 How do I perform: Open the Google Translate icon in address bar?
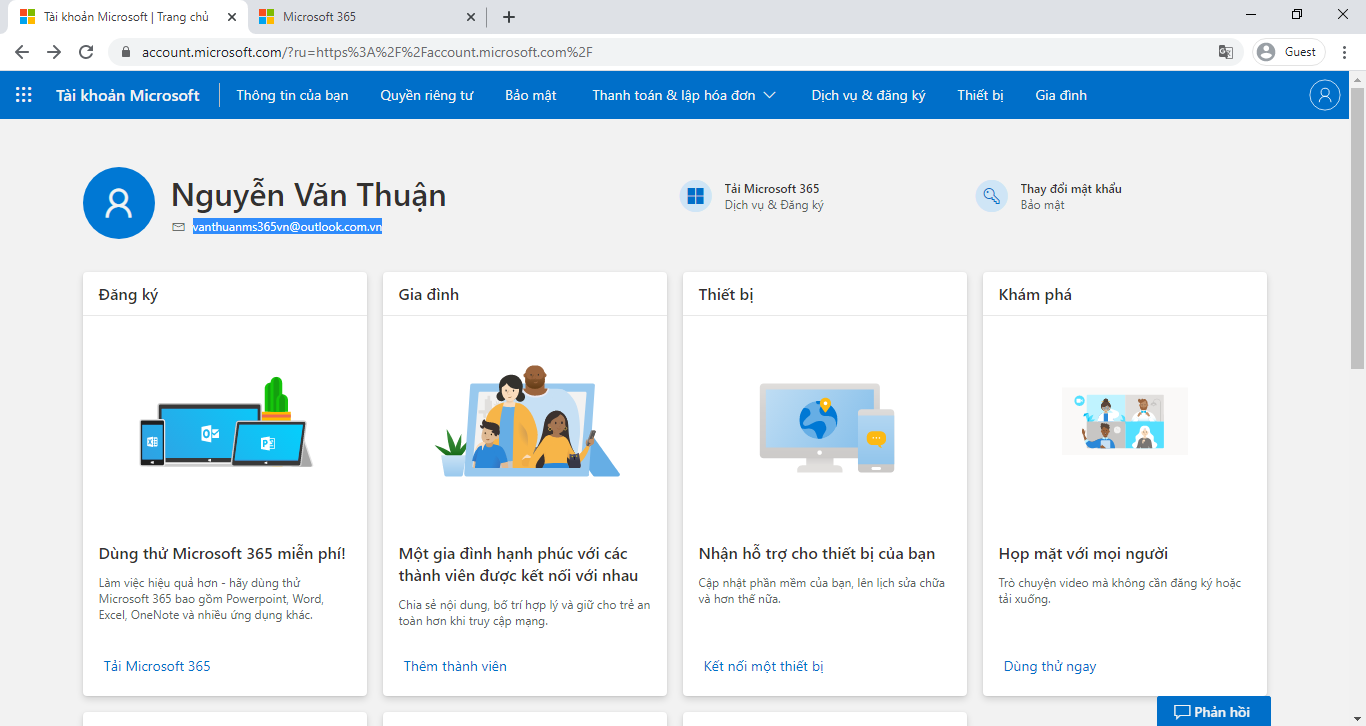point(1225,51)
